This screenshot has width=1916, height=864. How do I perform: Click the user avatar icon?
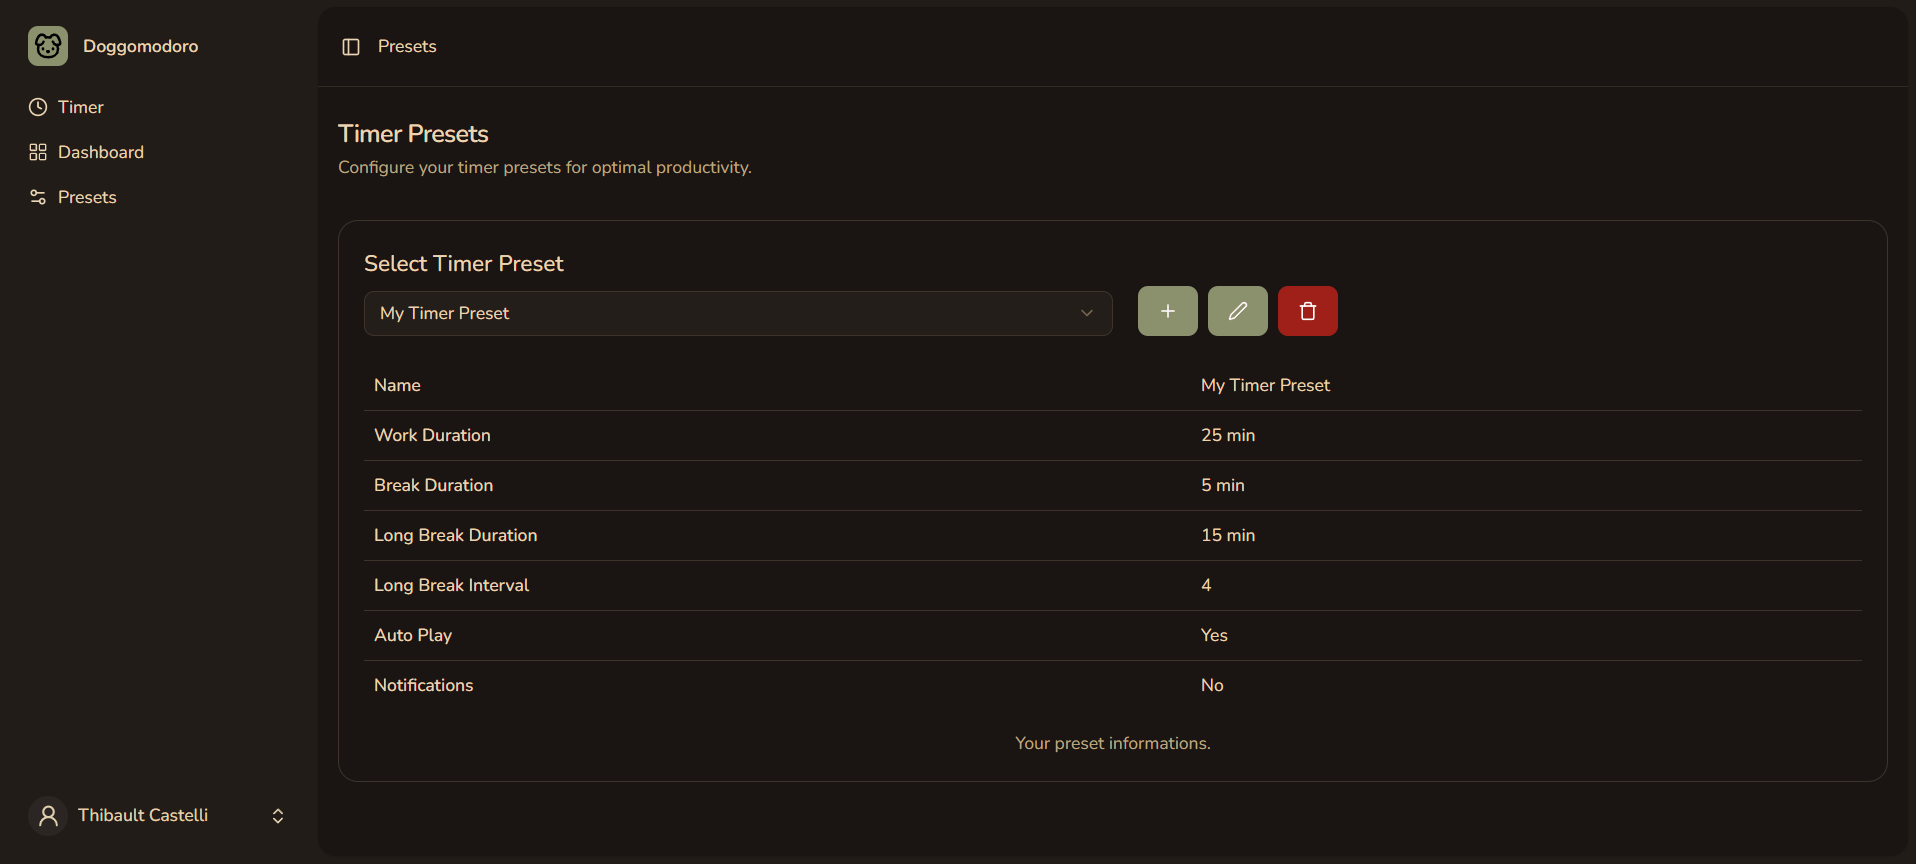coord(48,816)
